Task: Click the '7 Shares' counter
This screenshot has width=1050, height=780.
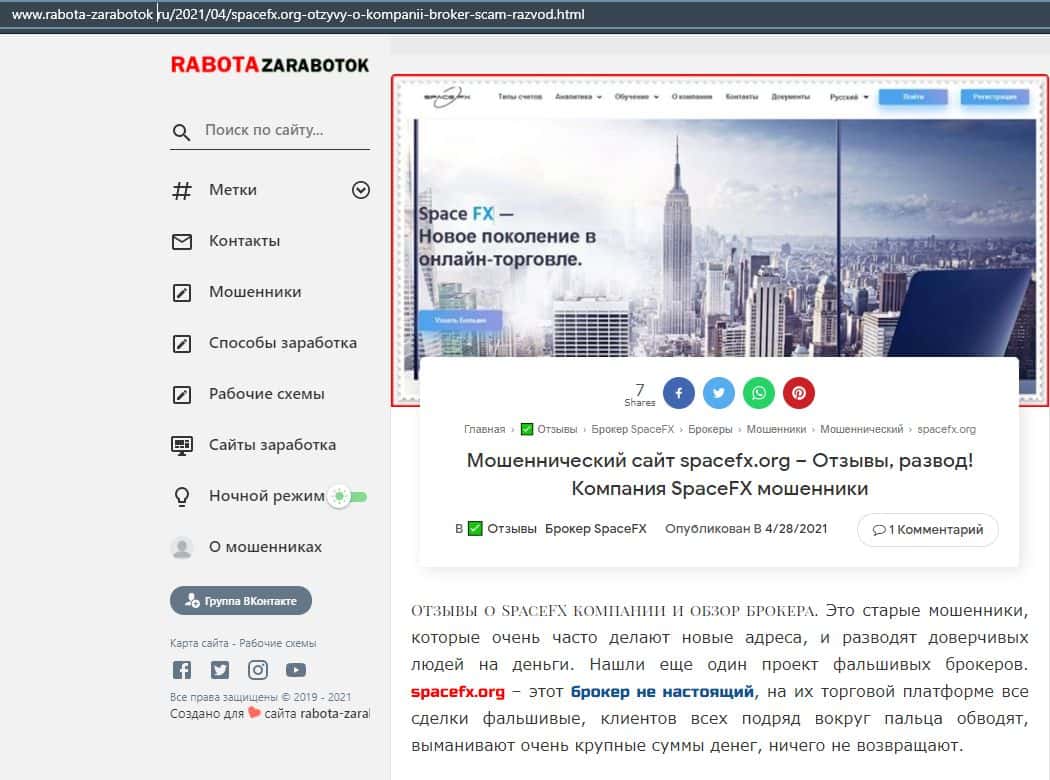Action: click(x=640, y=394)
